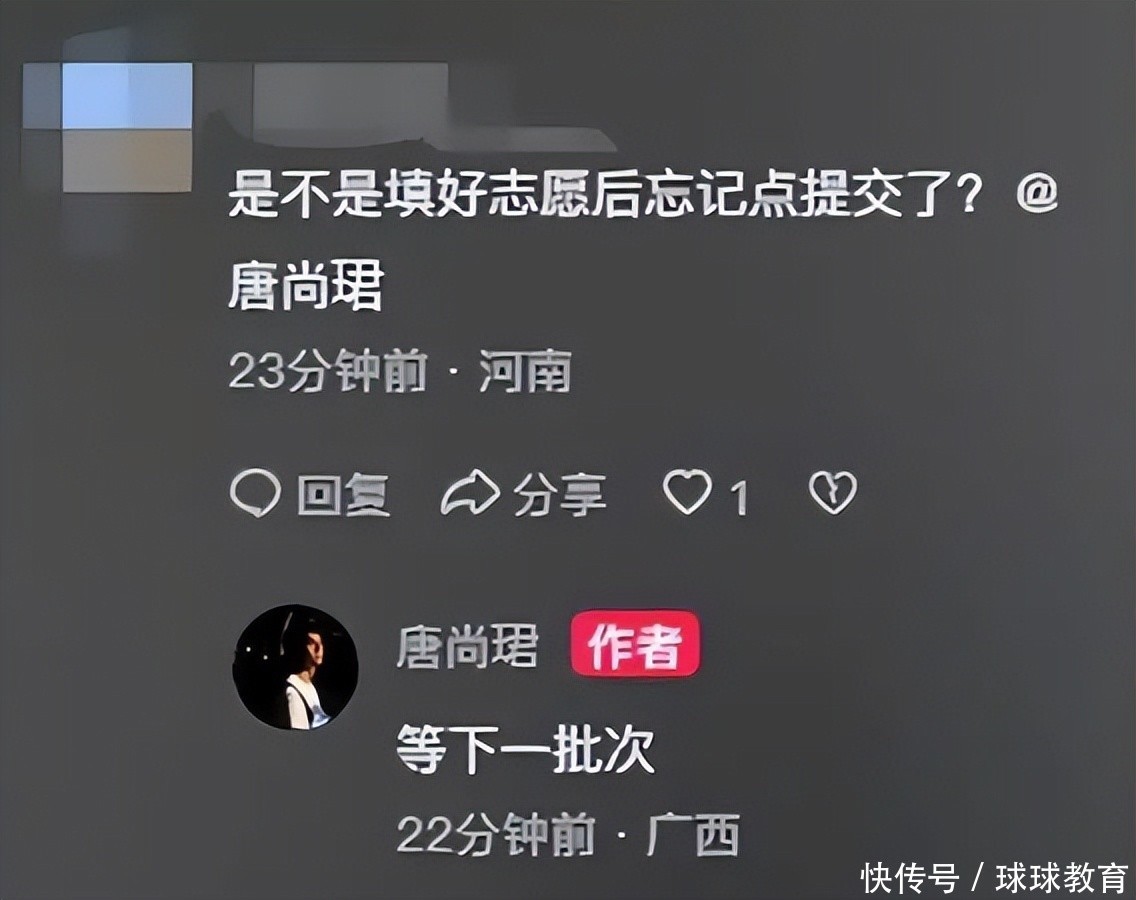Click the 分享 share label
This screenshot has height=900, width=1136.
tap(559, 495)
